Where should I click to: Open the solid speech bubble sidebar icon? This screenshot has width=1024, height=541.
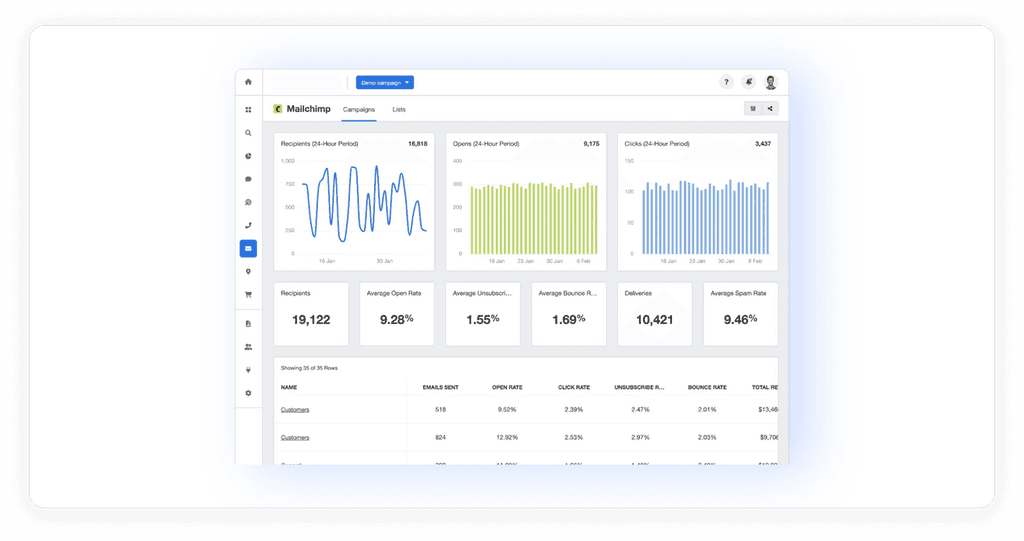[248, 179]
